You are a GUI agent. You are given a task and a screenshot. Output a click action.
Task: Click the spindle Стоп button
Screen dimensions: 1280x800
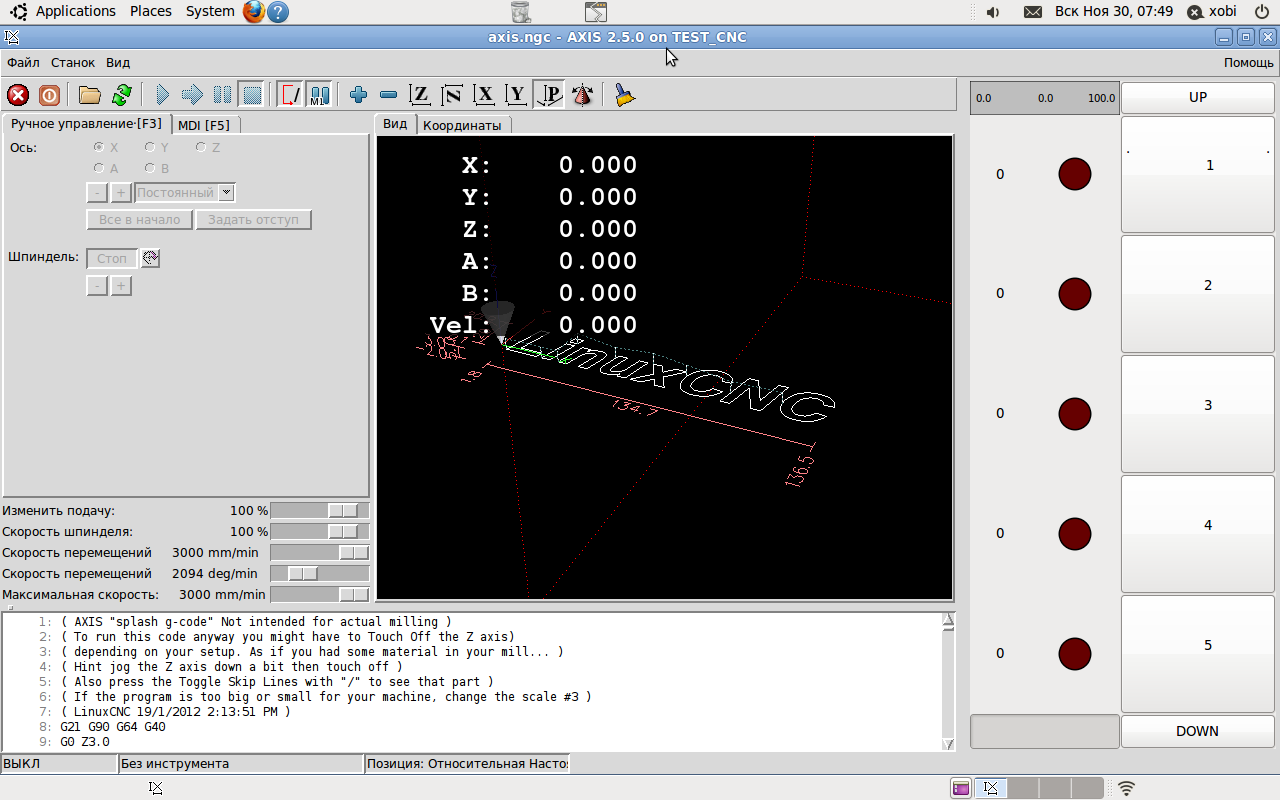[112, 258]
